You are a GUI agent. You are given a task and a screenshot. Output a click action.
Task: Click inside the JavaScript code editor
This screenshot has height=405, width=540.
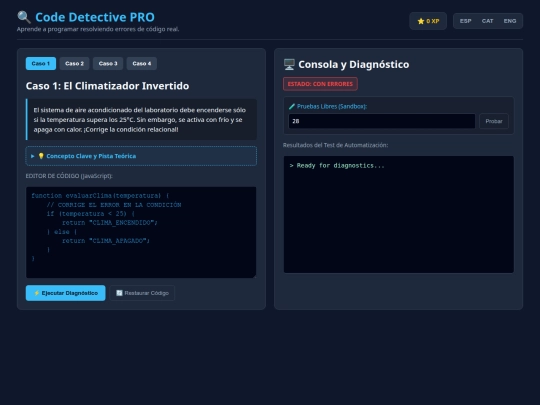(141, 232)
